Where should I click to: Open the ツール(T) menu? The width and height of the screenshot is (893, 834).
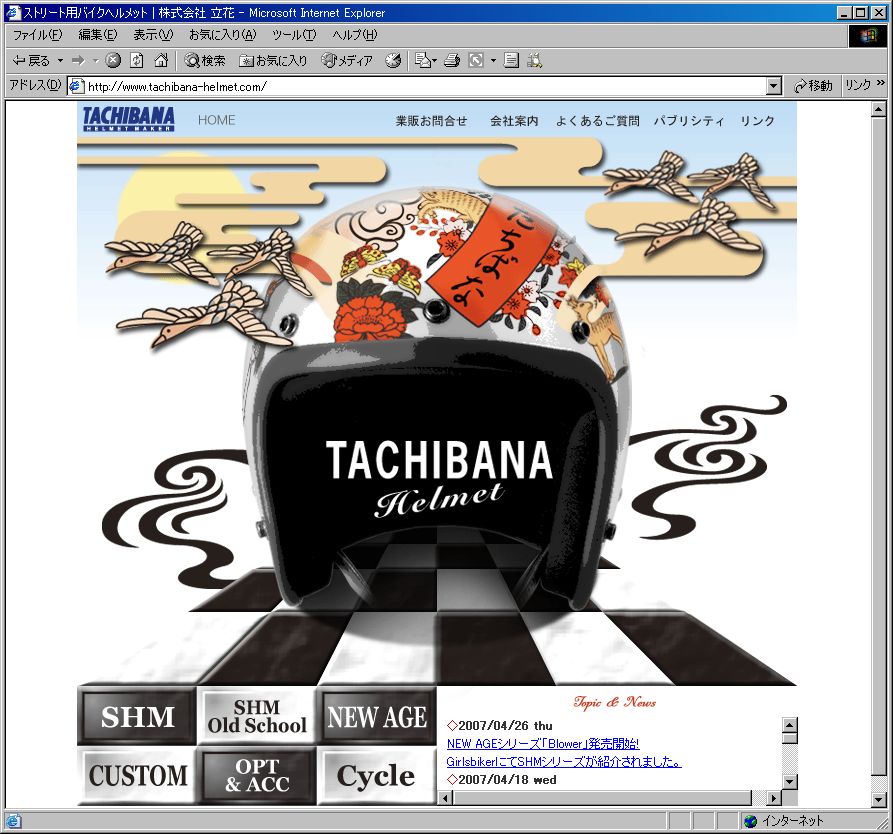pos(294,35)
